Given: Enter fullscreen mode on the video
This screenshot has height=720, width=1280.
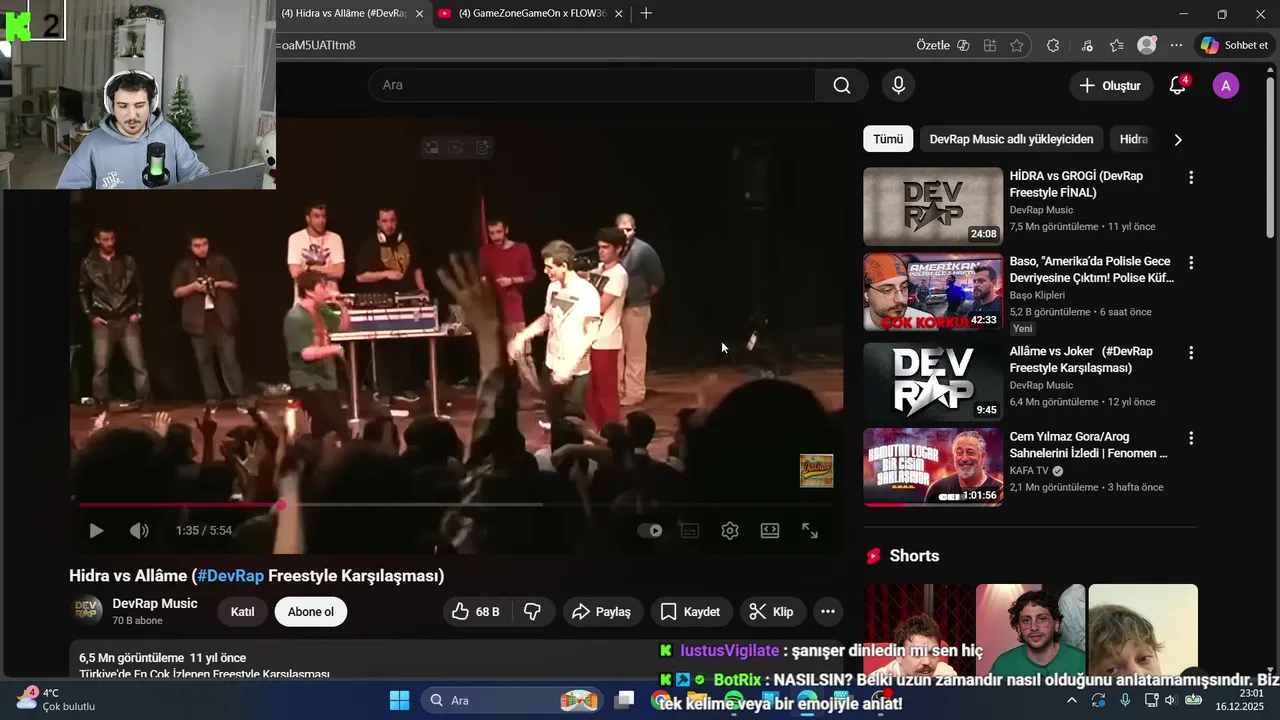Looking at the screenshot, I should (810, 531).
